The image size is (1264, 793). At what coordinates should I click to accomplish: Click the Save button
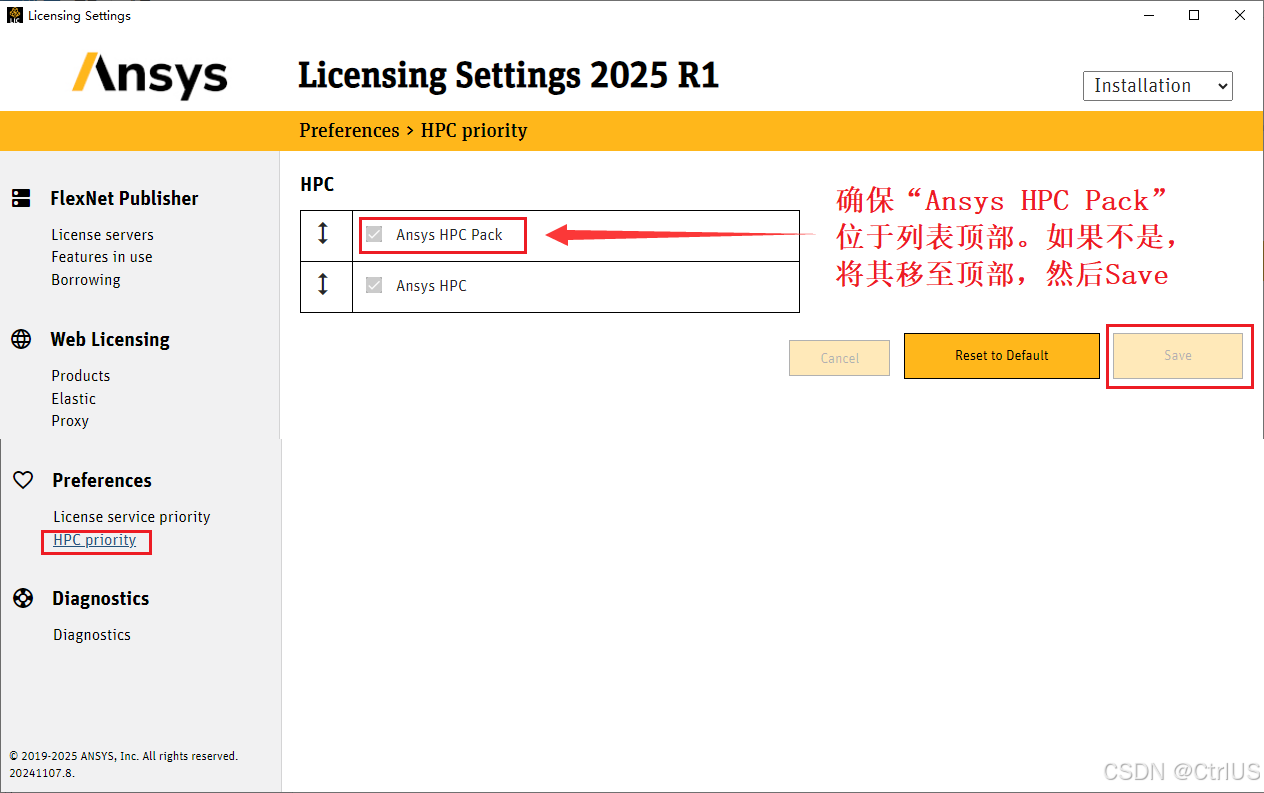tap(1178, 355)
